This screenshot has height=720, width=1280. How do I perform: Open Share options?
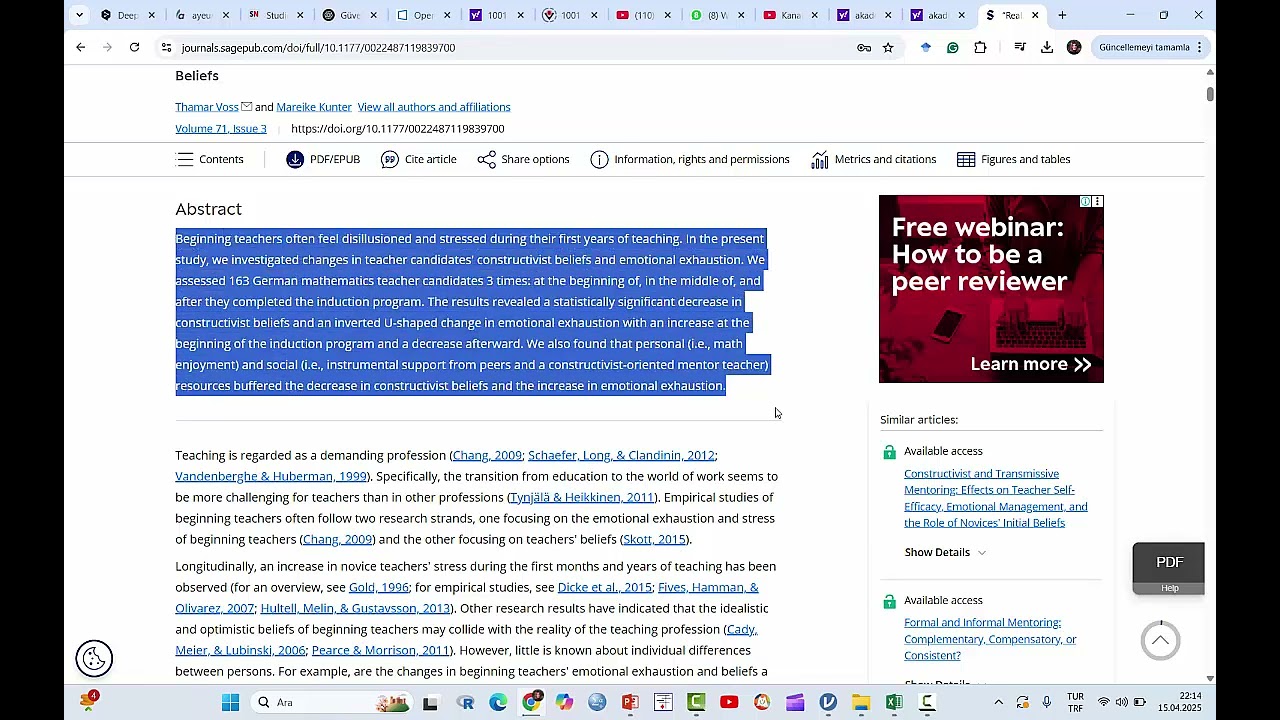pos(523,159)
